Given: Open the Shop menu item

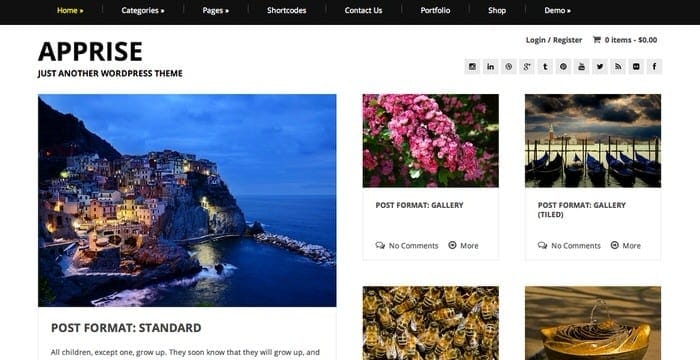Looking at the screenshot, I should point(497,10).
